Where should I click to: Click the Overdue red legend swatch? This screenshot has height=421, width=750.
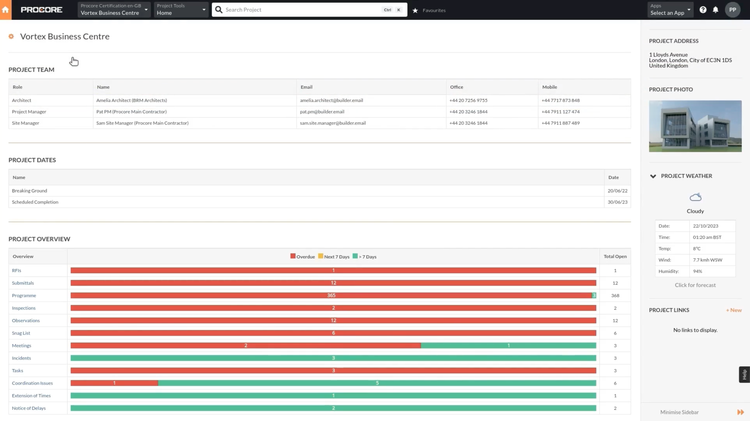pos(293,256)
